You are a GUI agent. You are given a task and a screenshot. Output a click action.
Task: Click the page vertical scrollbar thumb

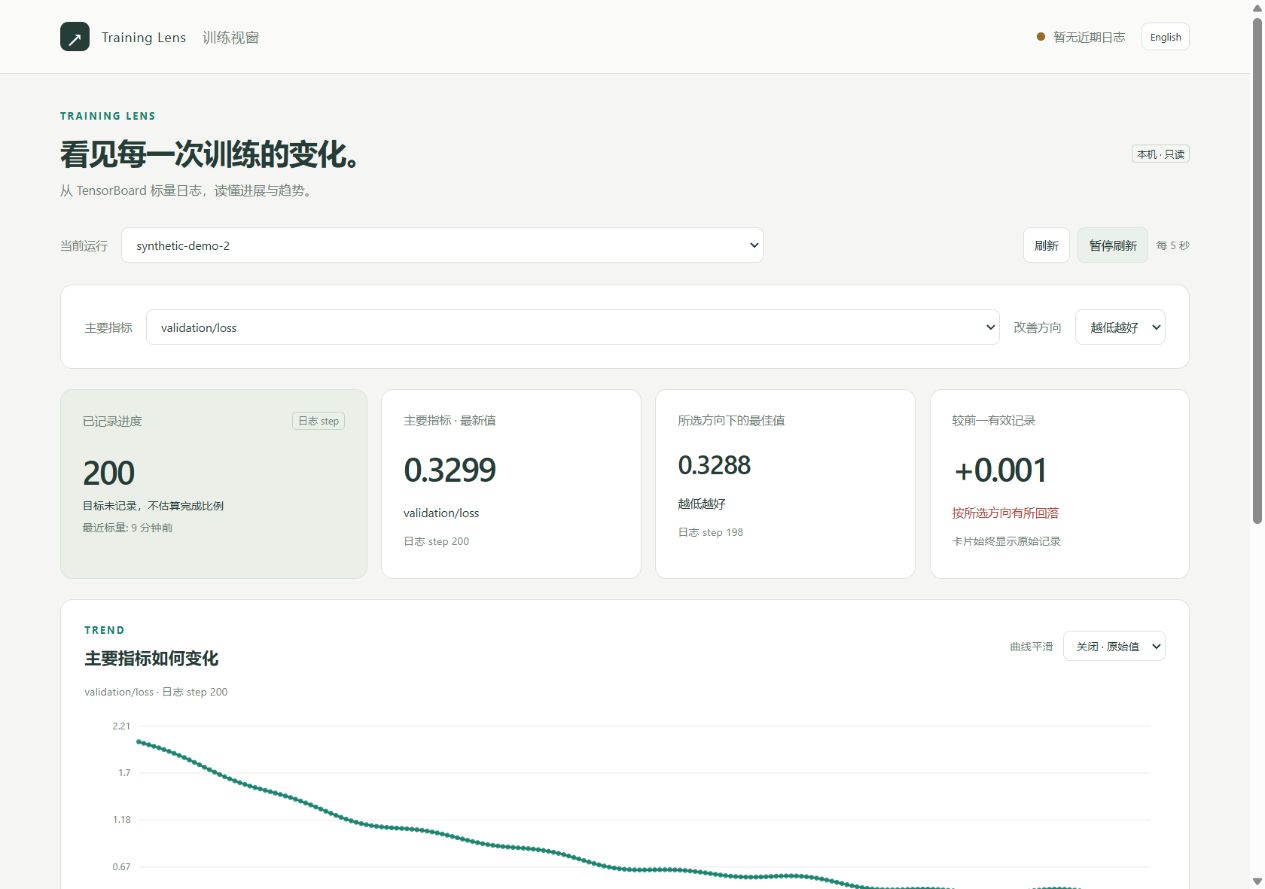pos(1258,270)
